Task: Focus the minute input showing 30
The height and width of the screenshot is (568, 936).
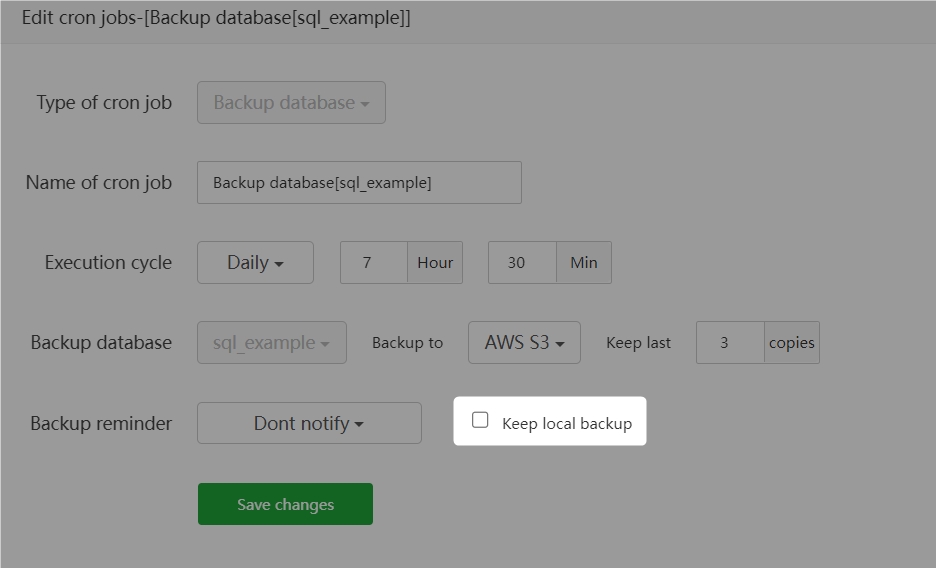Action: point(521,263)
